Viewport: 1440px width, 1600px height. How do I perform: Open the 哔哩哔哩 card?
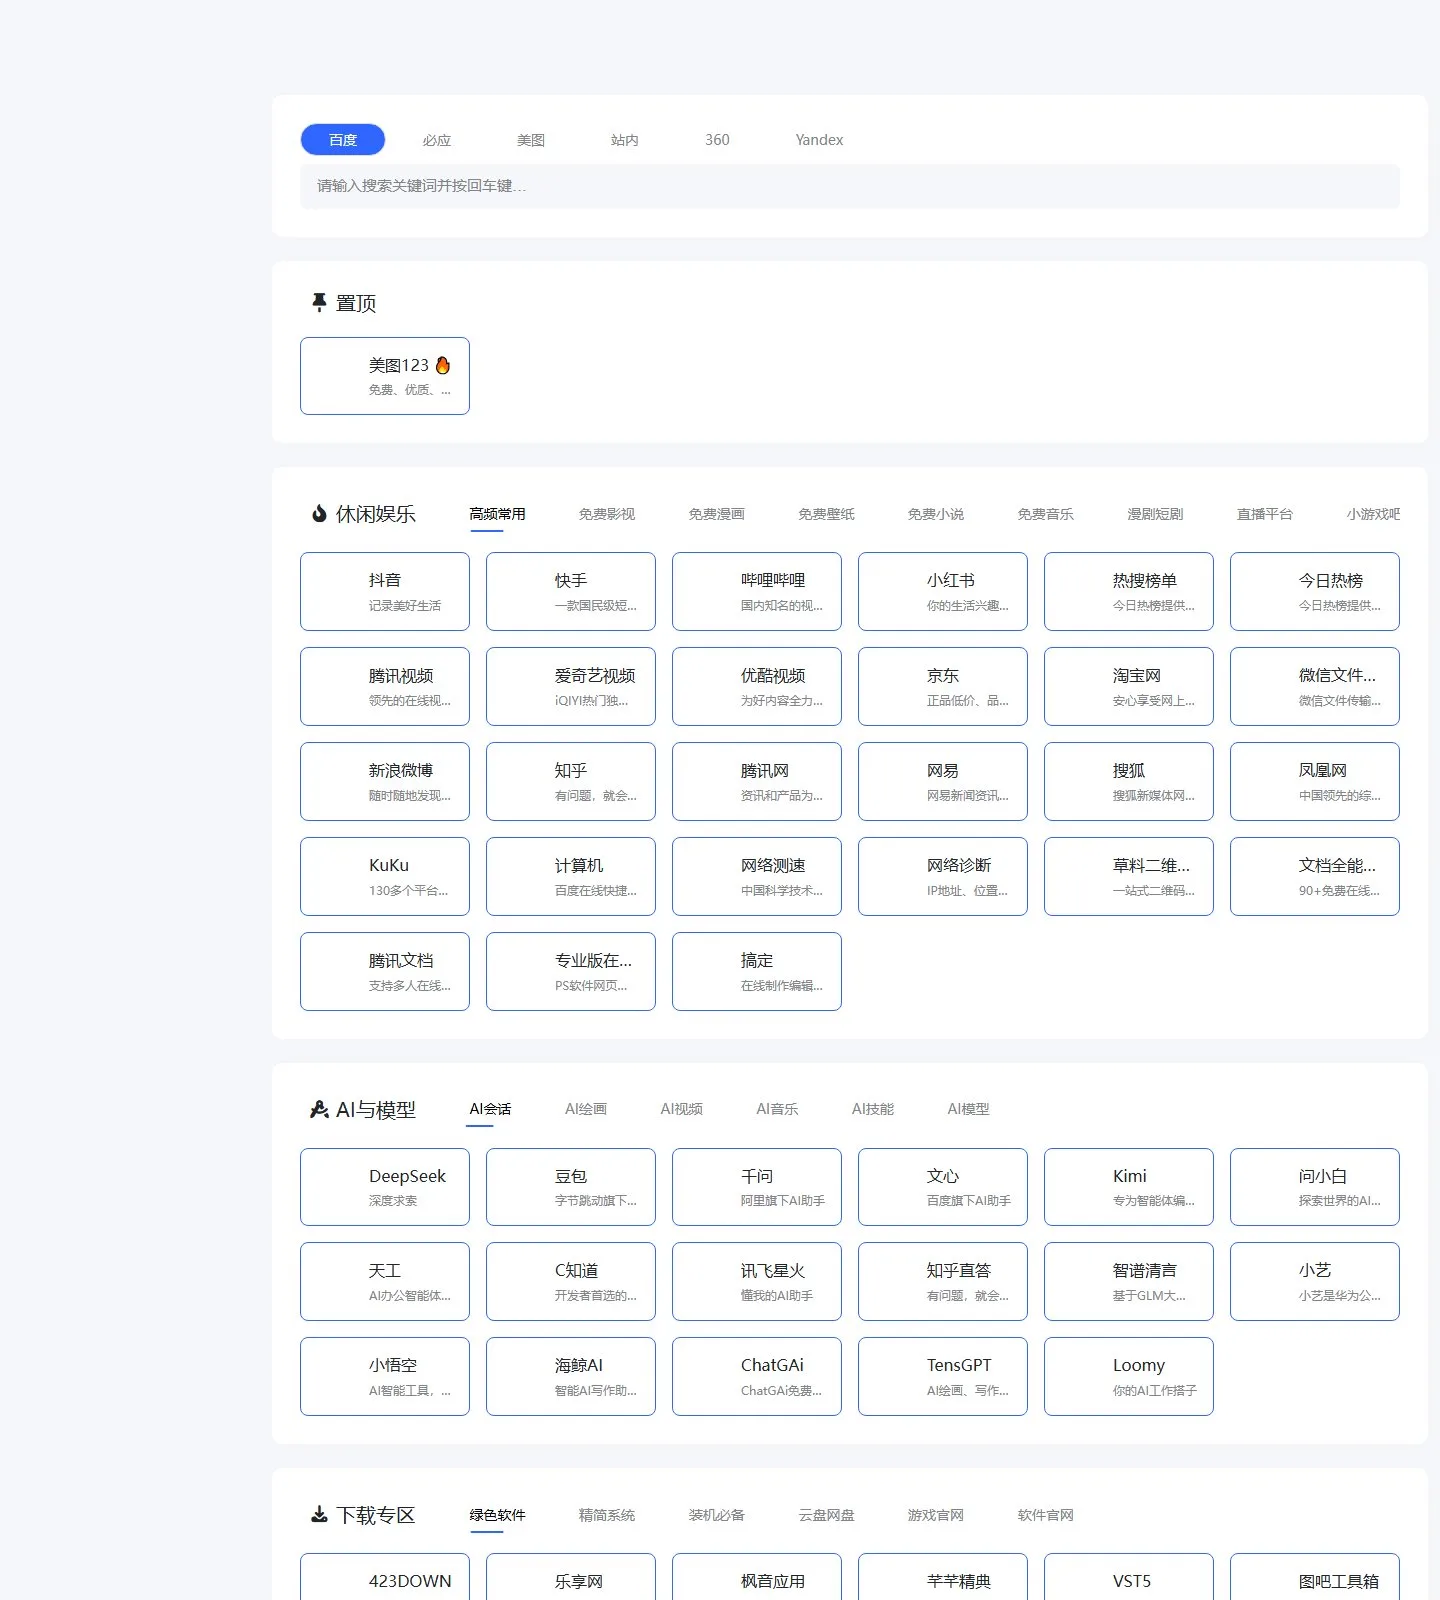coord(757,591)
